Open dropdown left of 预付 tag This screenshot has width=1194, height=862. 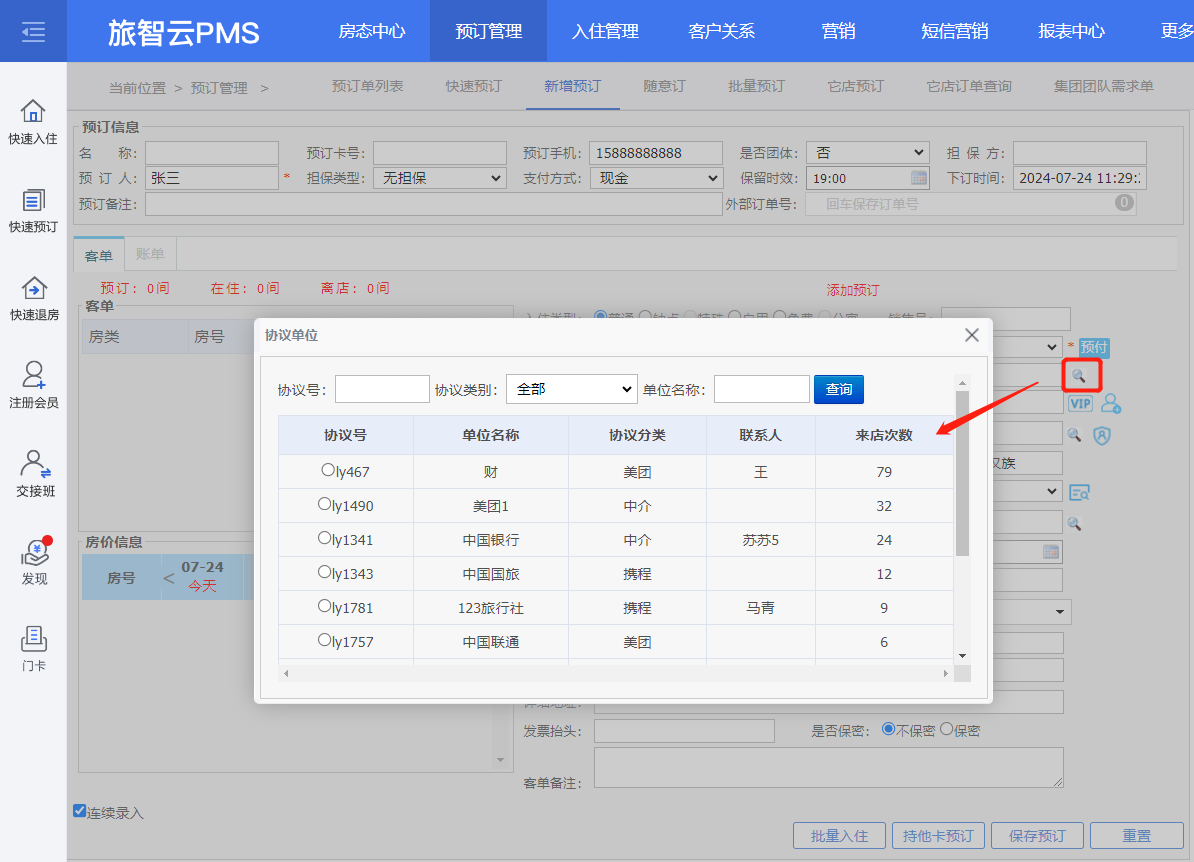point(1052,347)
